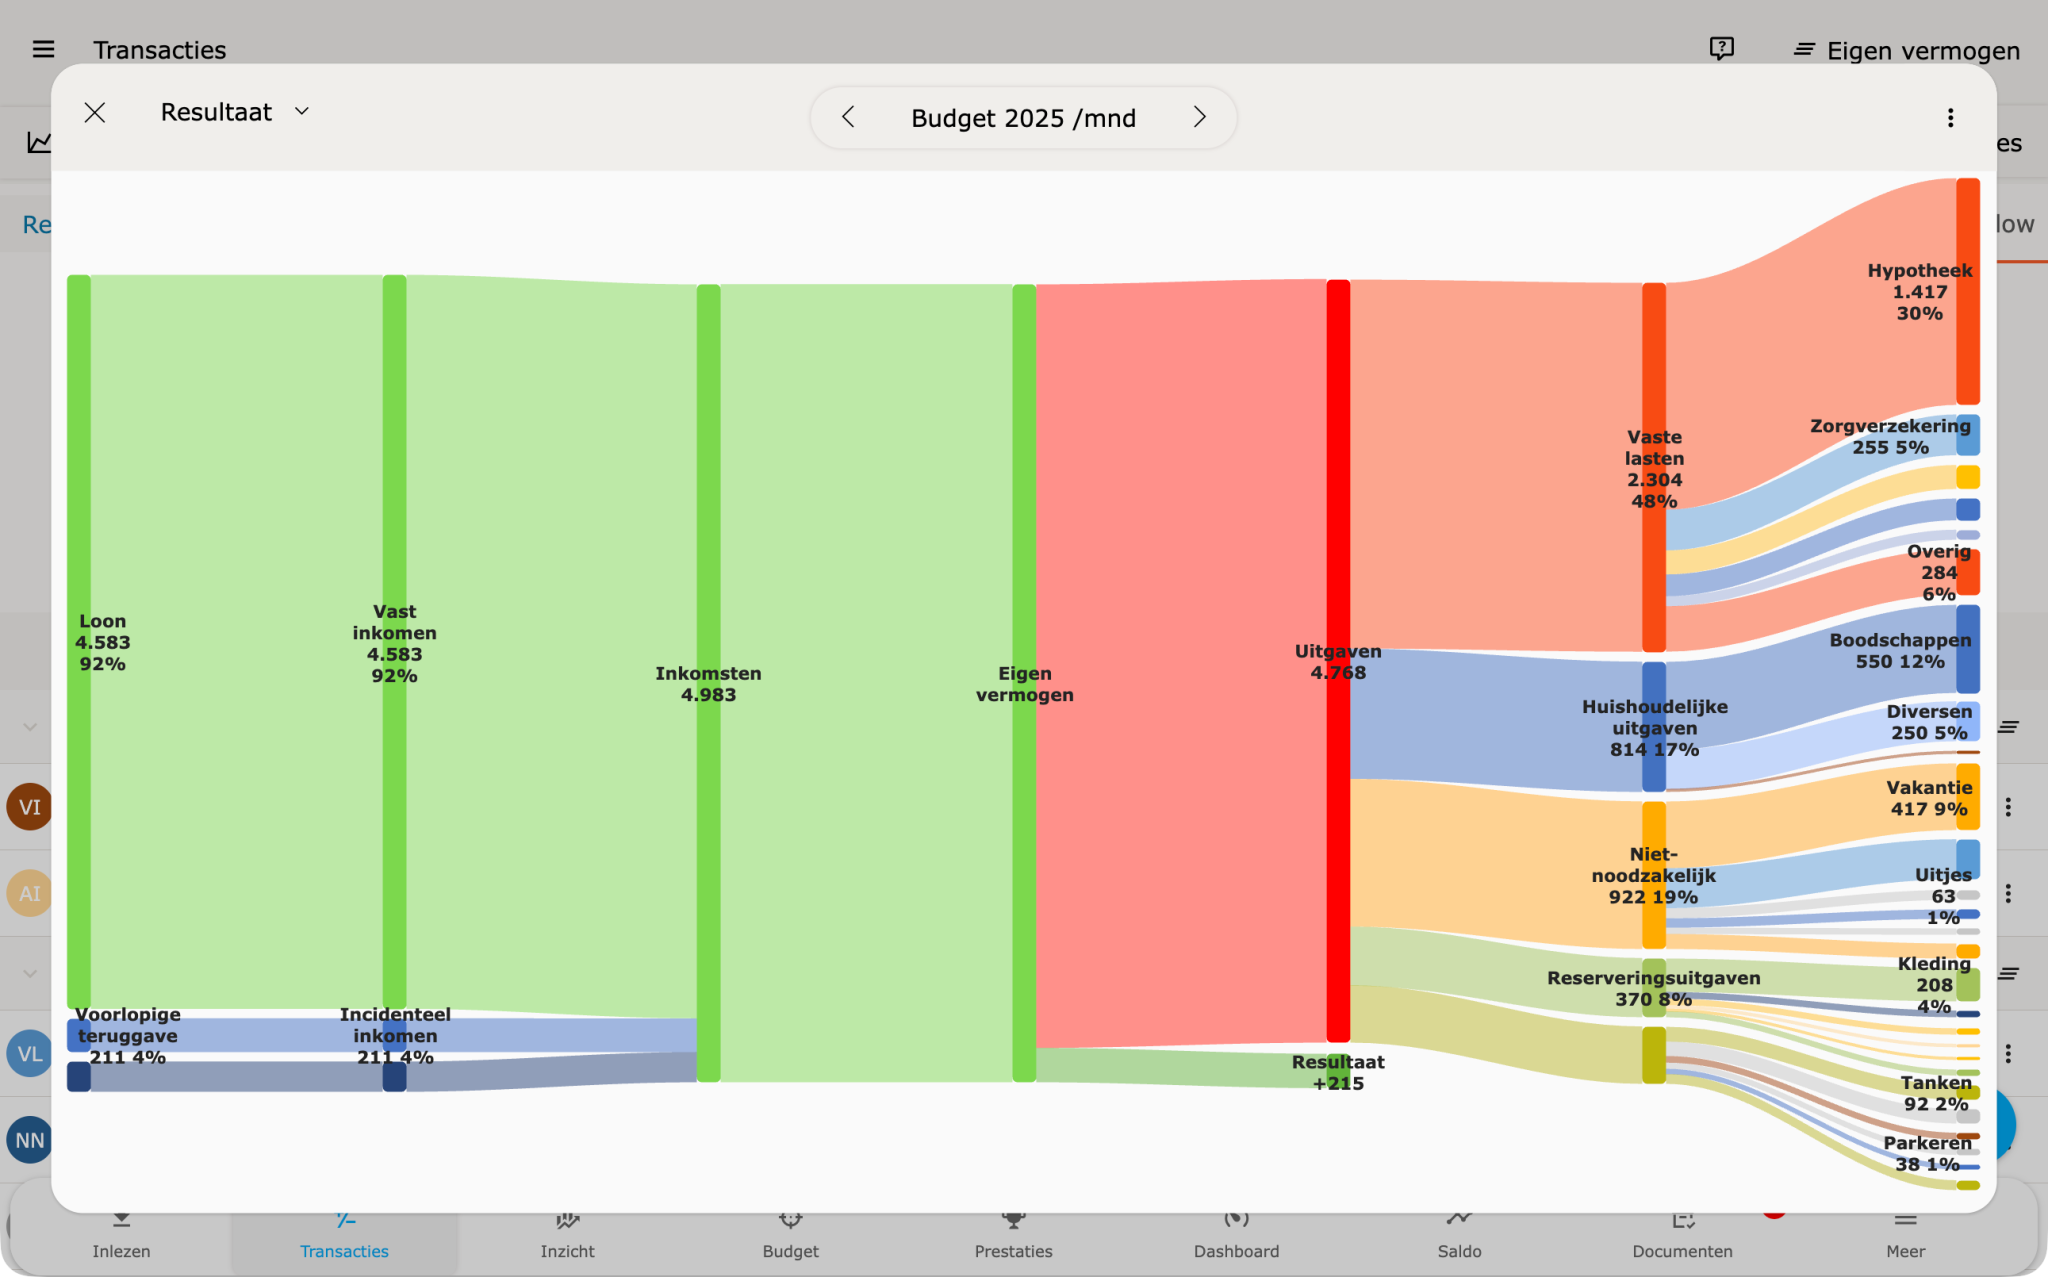Close the Resultaat dialog with the X
Viewport: 2048px width, 1277px height.
point(95,113)
